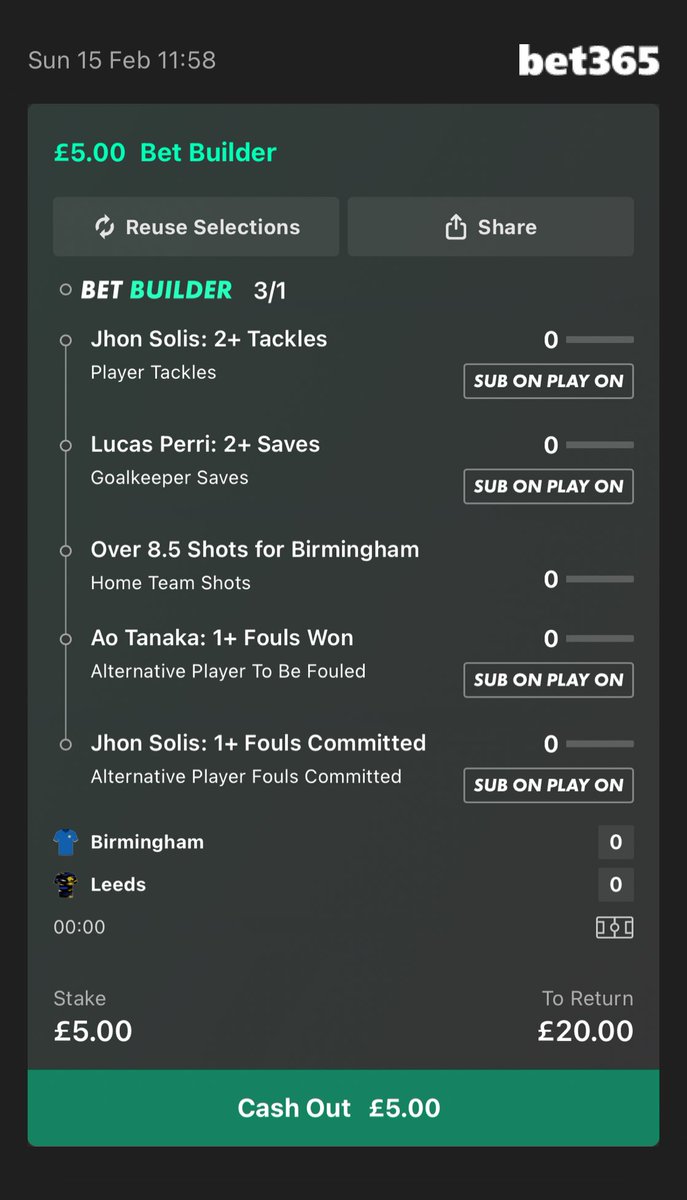This screenshot has width=687, height=1200.
Task: Click the Bet Builder circle marker icon
Action: click(66, 291)
